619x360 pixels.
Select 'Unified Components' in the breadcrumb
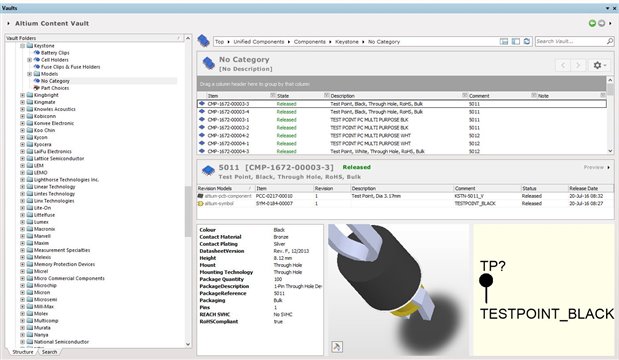tap(259, 41)
